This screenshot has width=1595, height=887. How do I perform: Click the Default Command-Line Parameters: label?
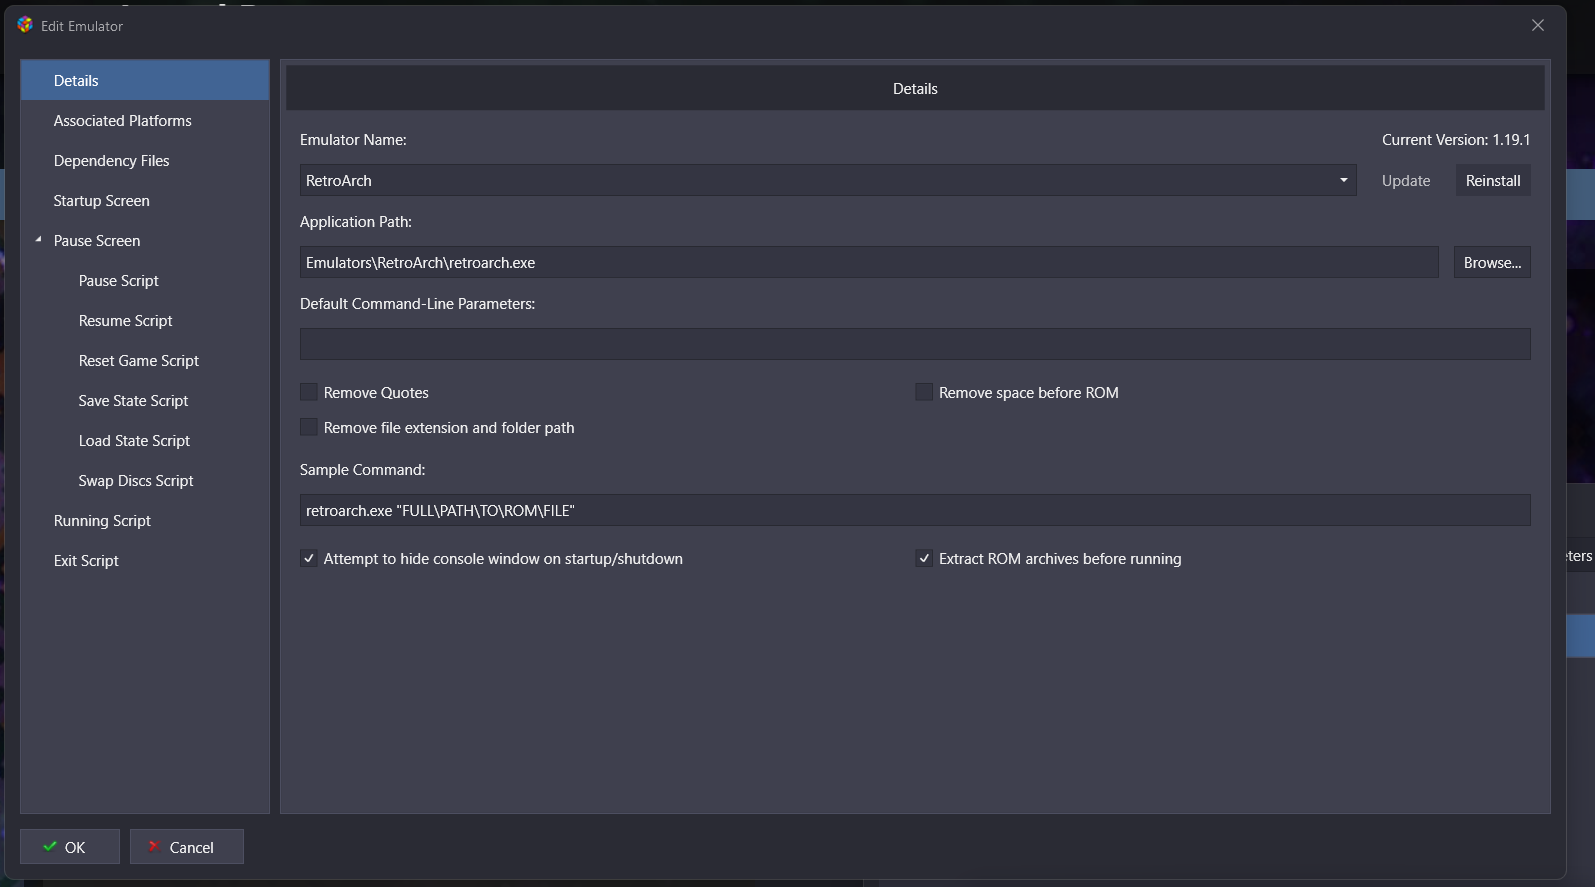[x=418, y=304]
